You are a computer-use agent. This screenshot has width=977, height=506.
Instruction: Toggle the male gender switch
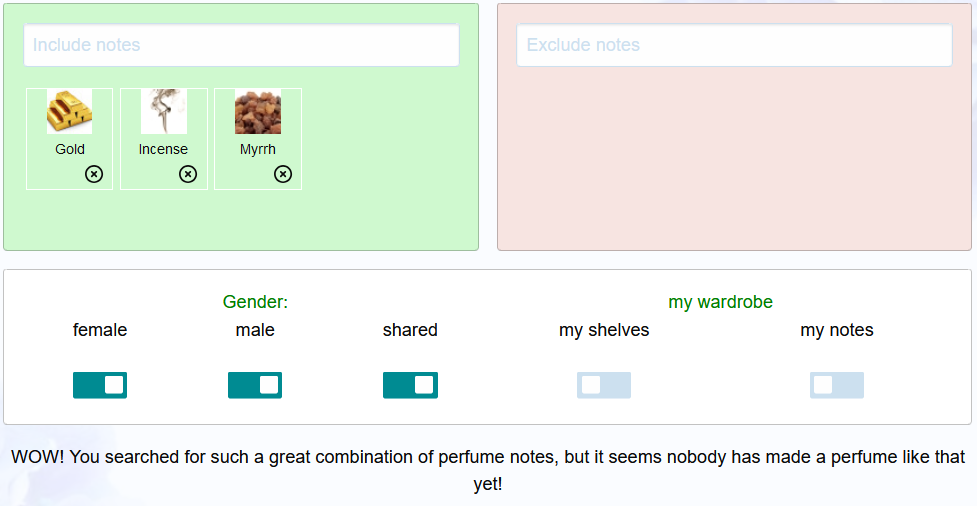(255, 385)
